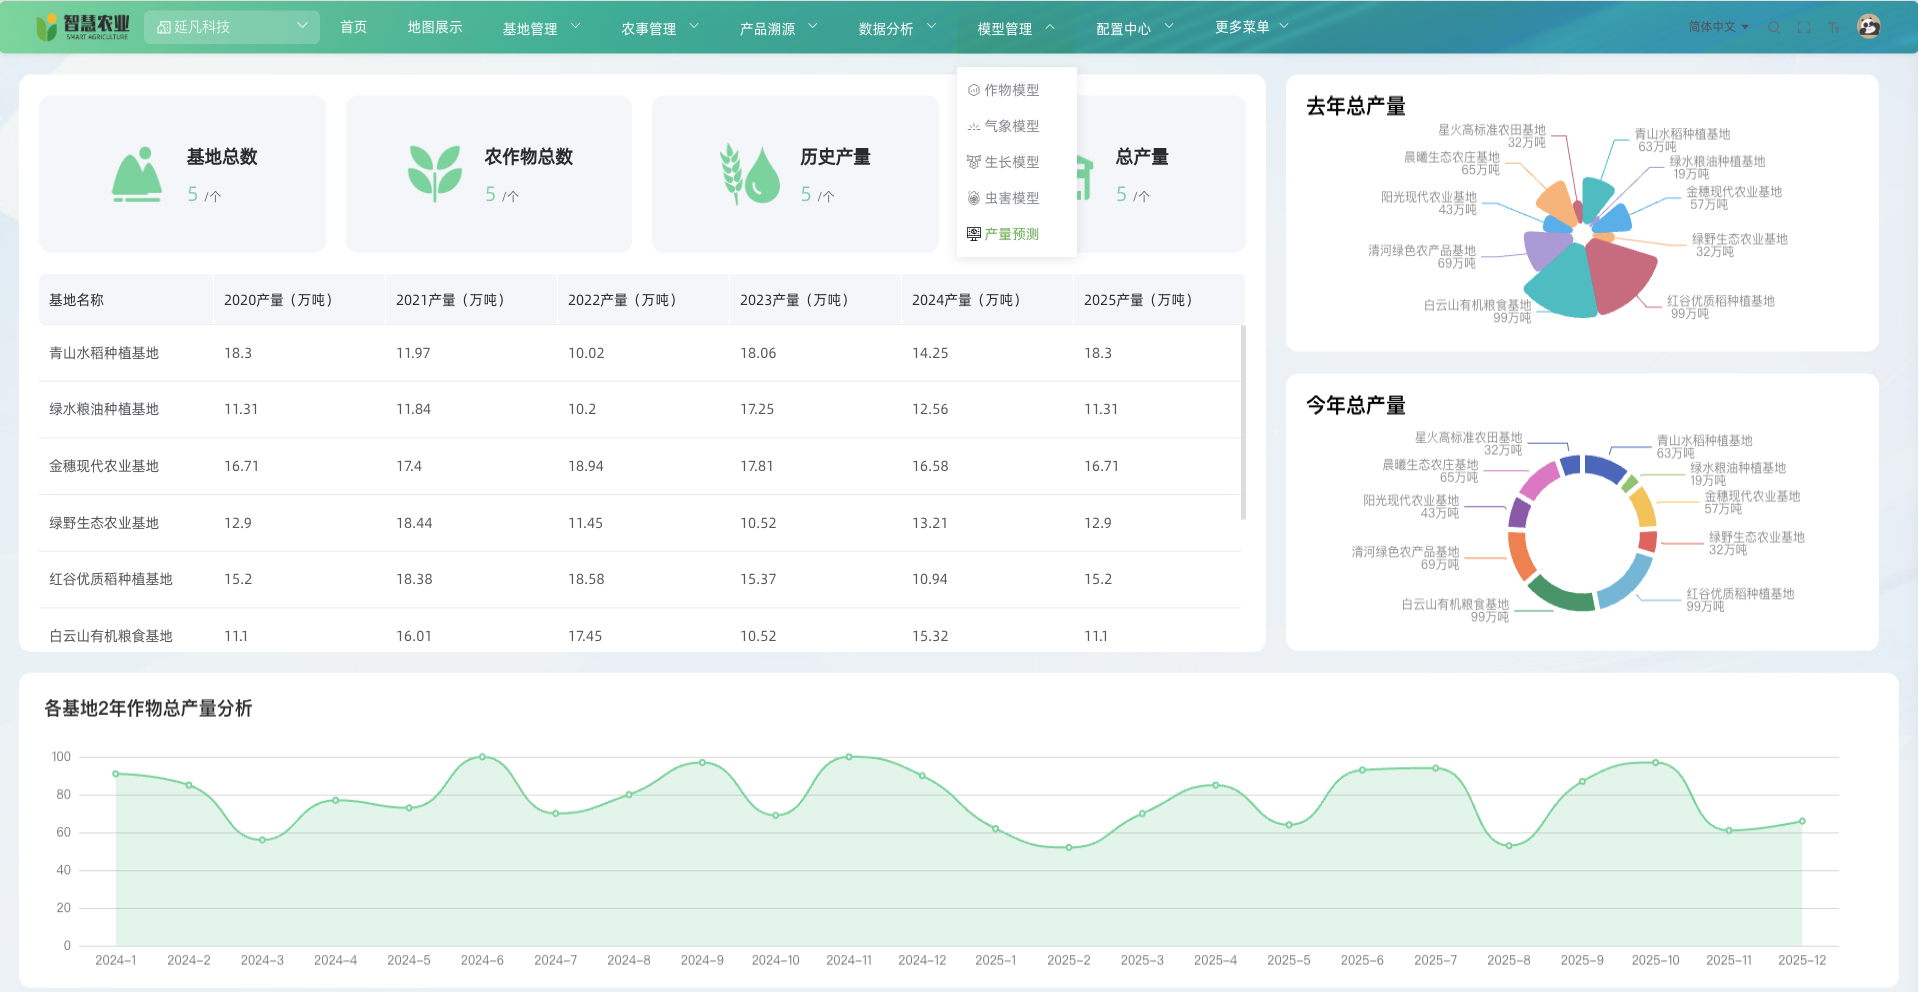Click the 10.94 cell in 红谷优质稻 row
This screenshot has width=1918, height=992.
coord(930,579)
